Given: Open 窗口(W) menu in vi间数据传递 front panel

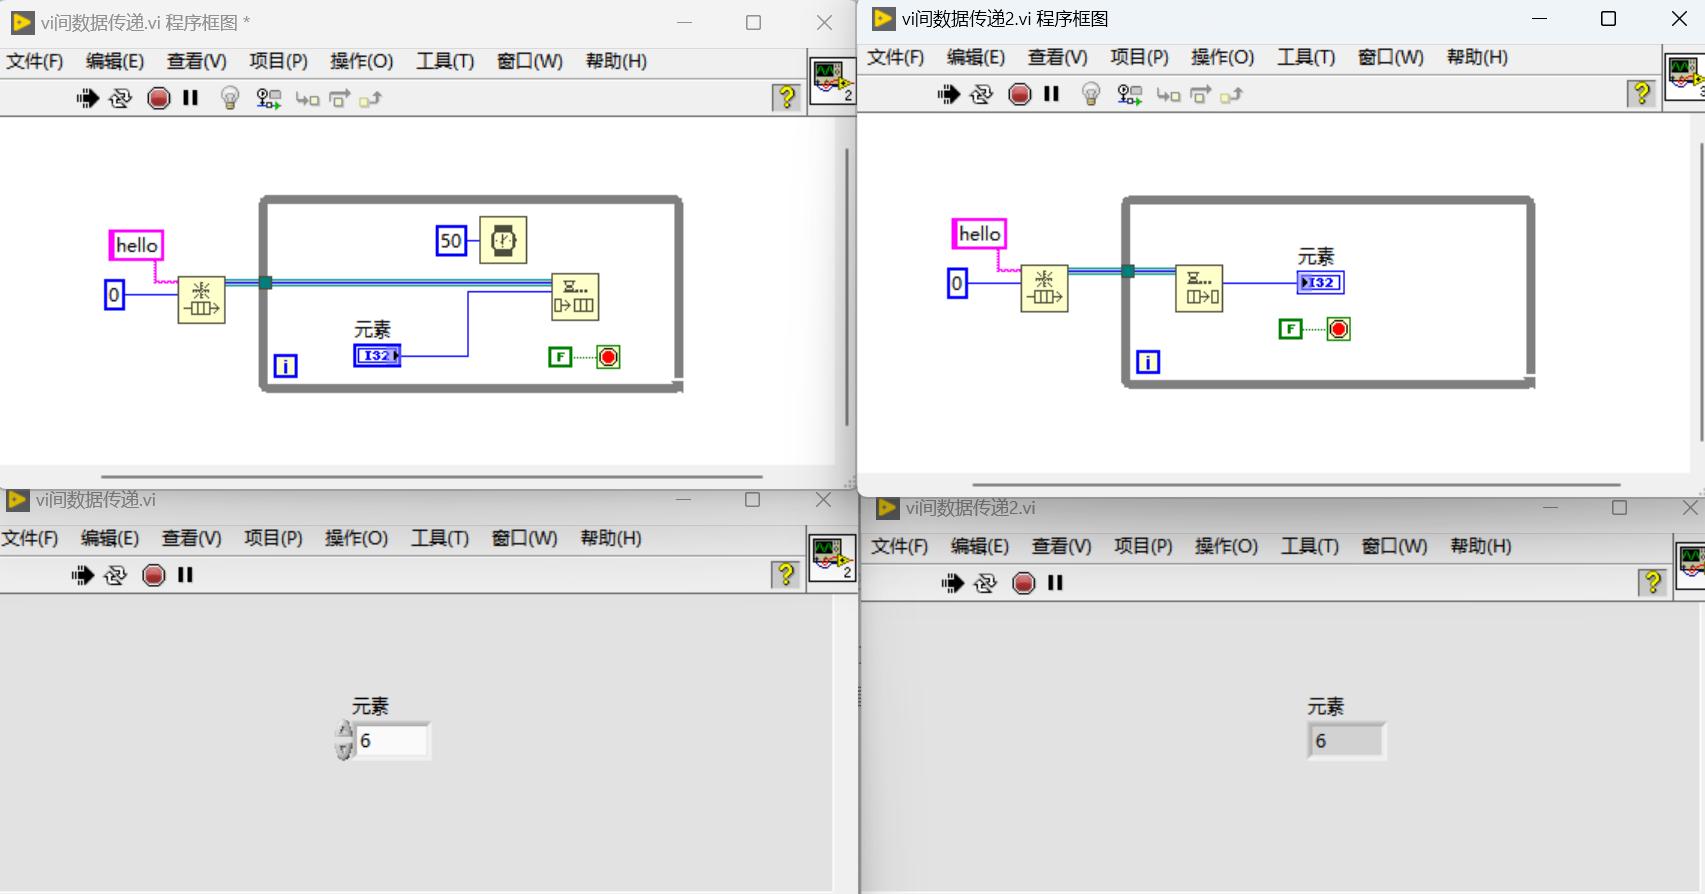Looking at the screenshot, I should coord(525,538).
